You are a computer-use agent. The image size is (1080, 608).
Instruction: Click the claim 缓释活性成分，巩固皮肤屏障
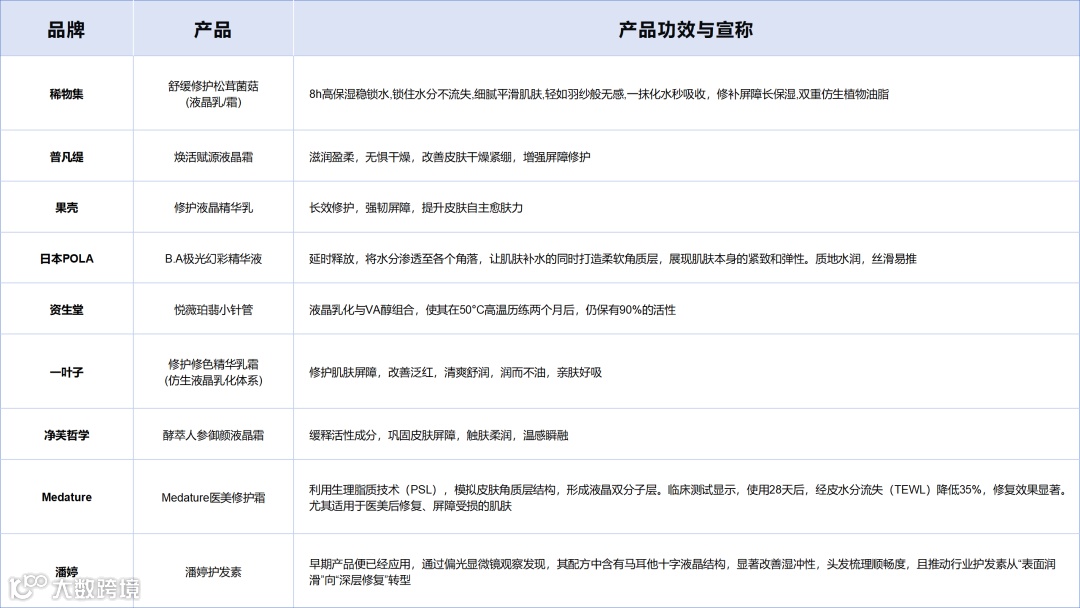(x=438, y=435)
